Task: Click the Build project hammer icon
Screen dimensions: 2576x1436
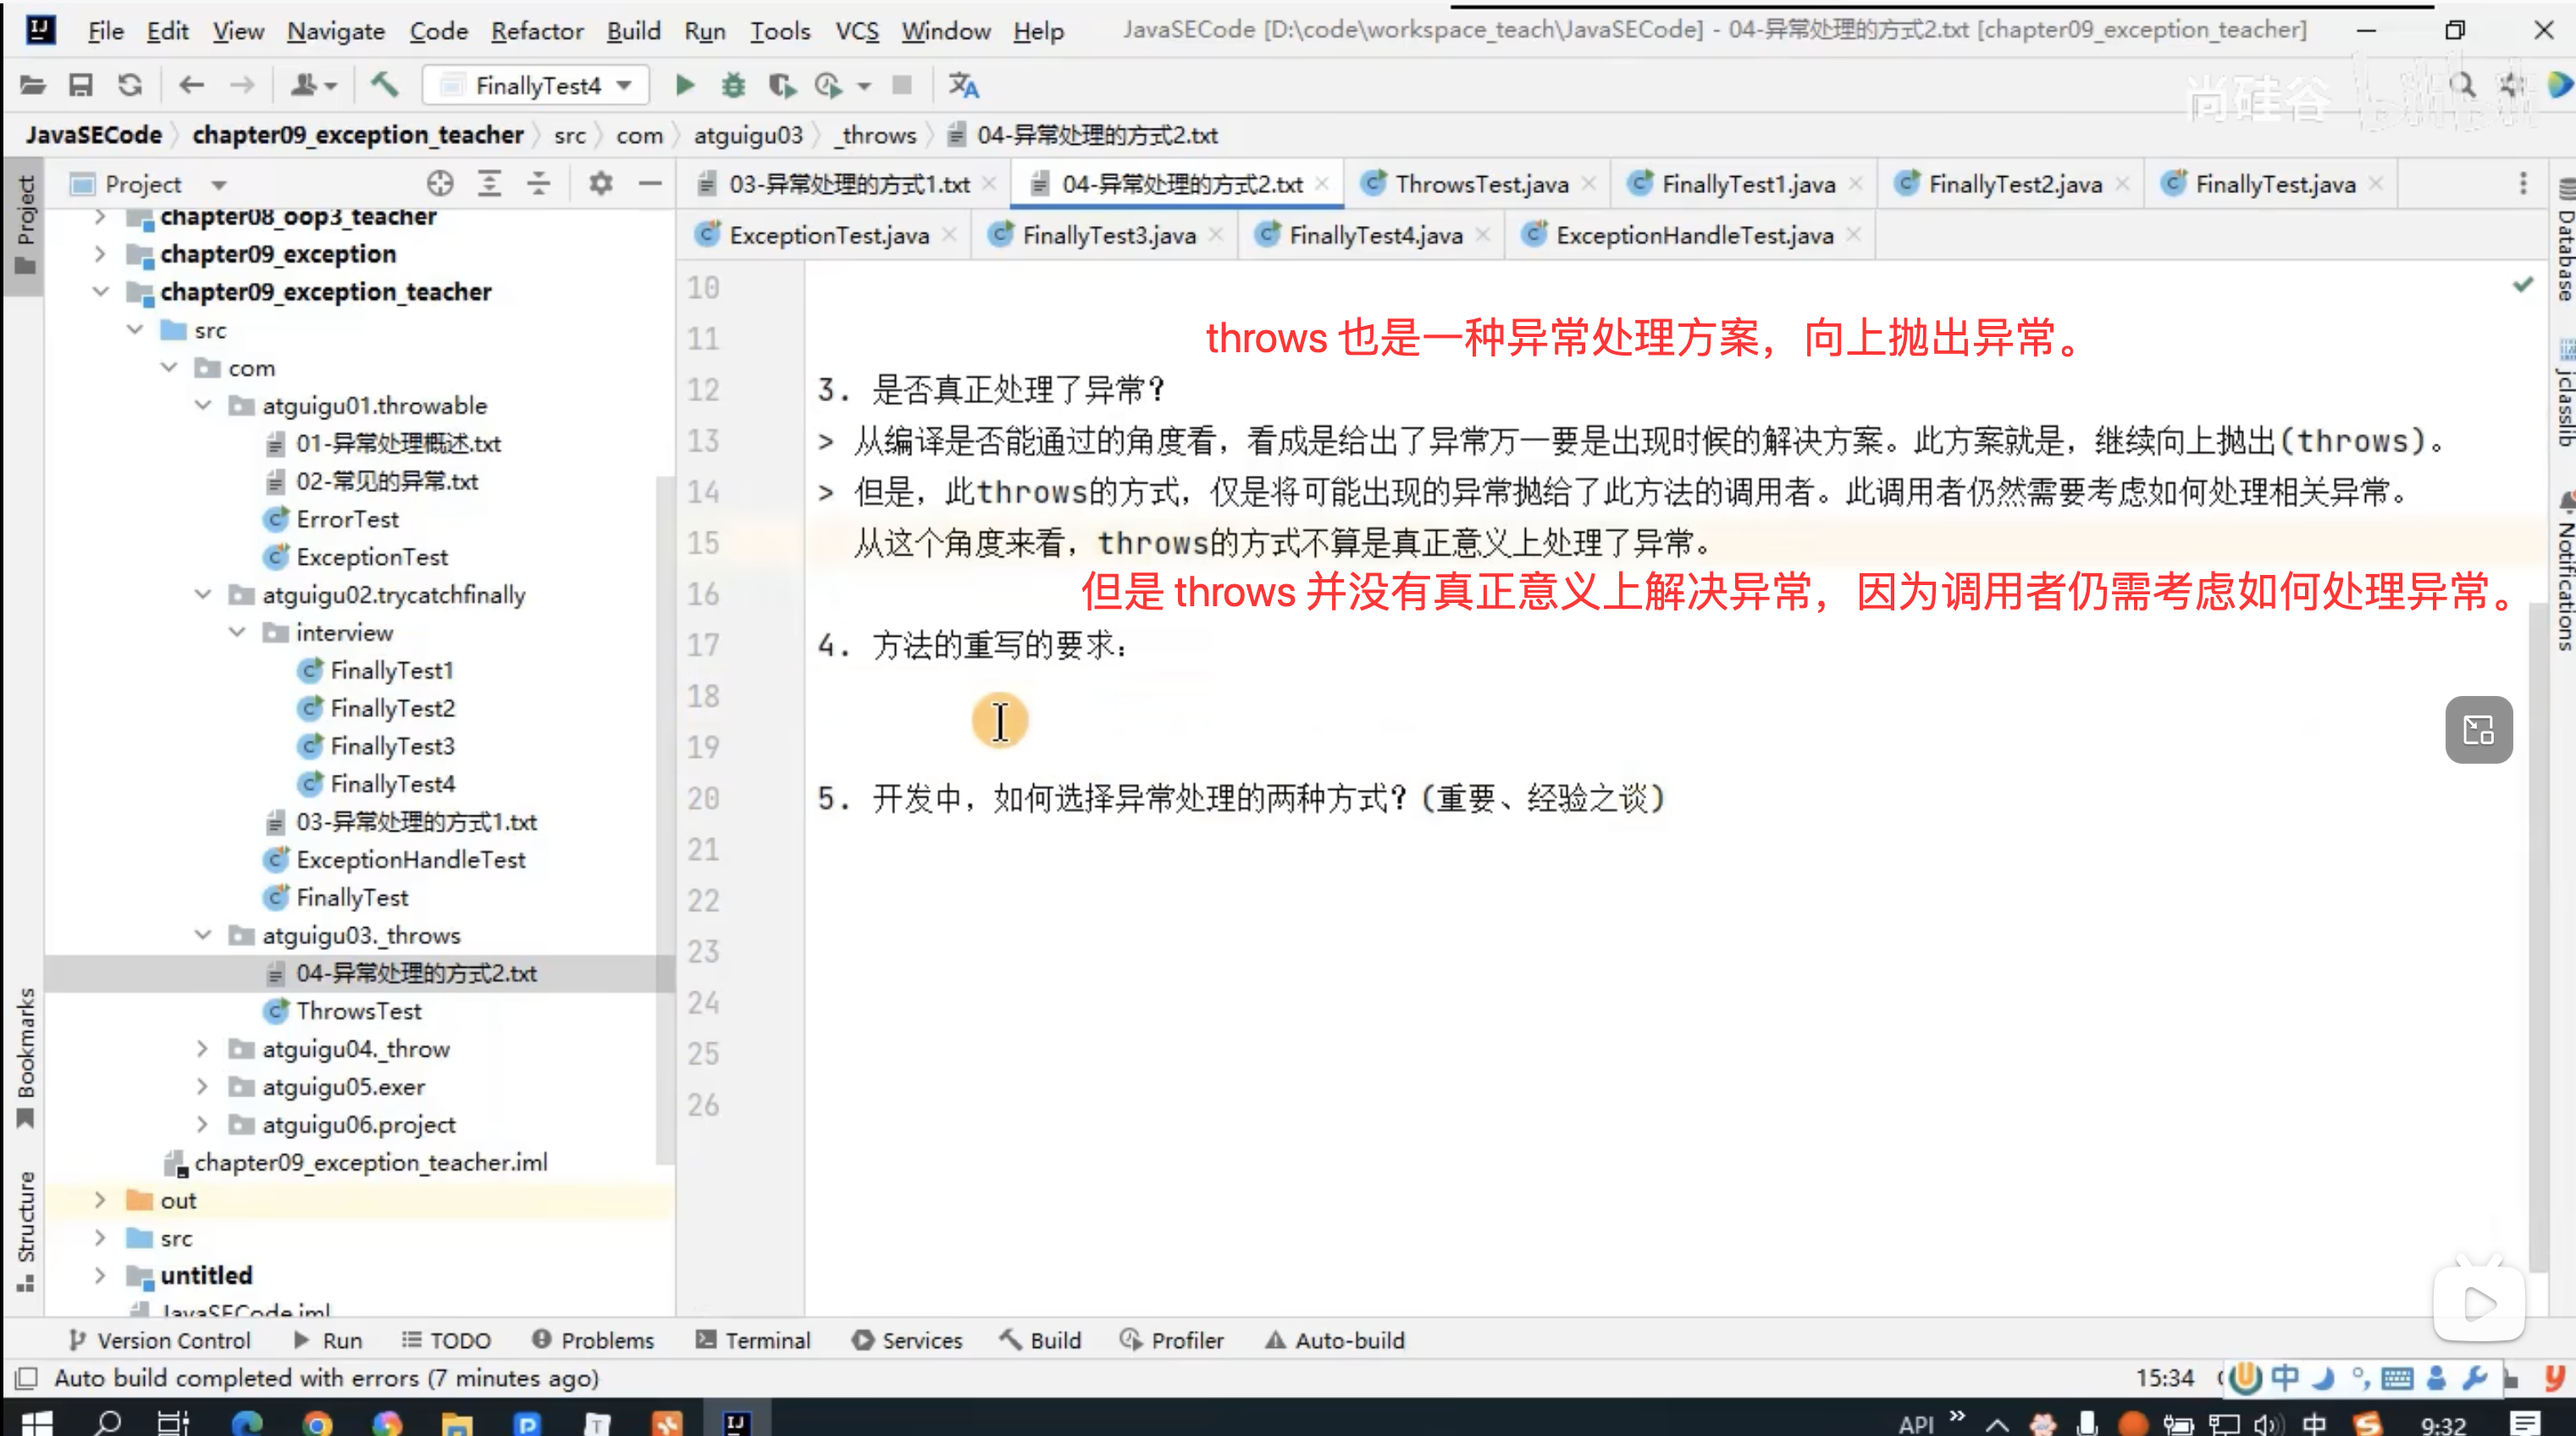Action: tap(384, 86)
